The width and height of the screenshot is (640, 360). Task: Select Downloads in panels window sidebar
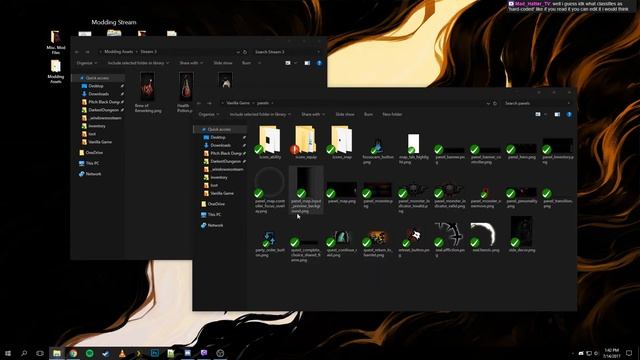[x=220, y=145]
